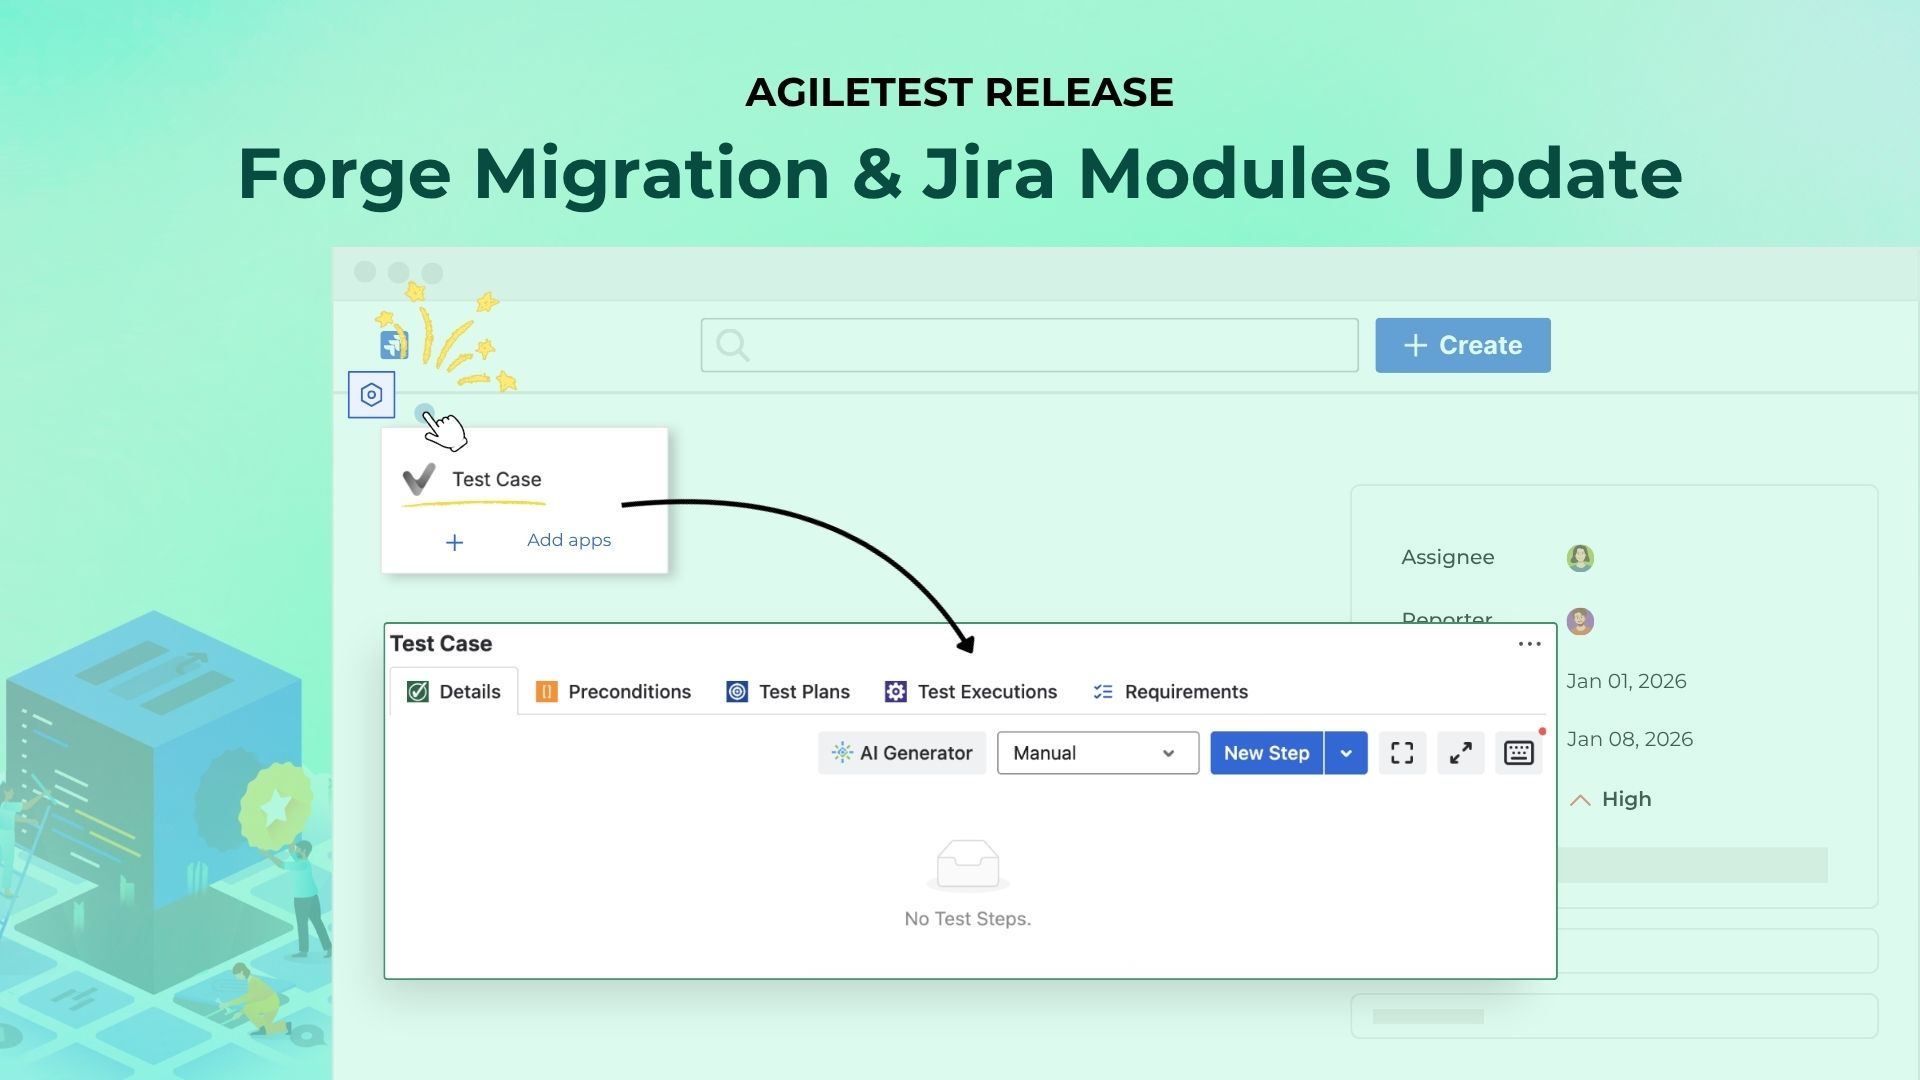The image size is (1920, 1080).
Task: Click the Assignee label
Action: coord(1447,557)
